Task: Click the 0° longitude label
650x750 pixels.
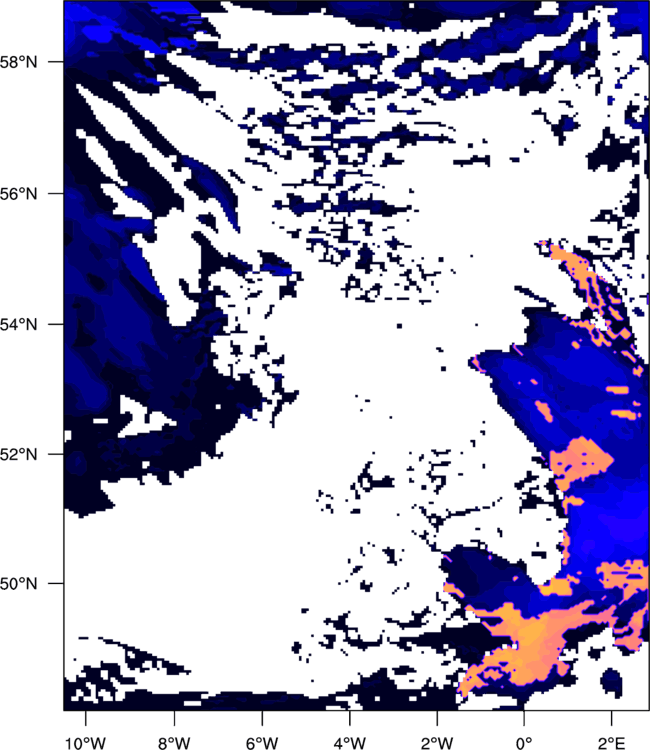Action: click(x=524, y=743)
